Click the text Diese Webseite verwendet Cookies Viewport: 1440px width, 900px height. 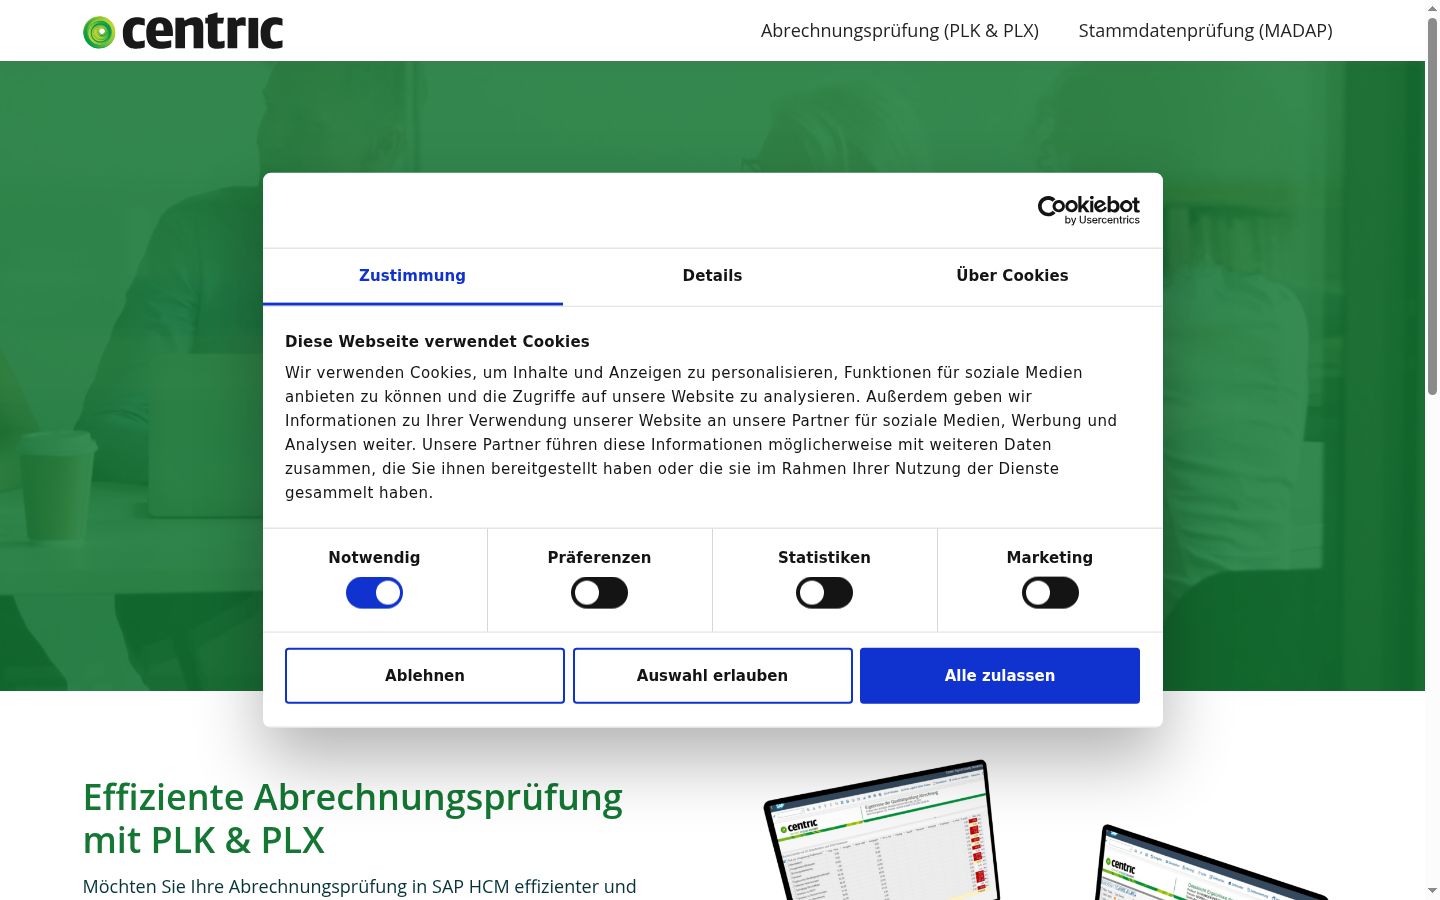click(x=437, y=342)
